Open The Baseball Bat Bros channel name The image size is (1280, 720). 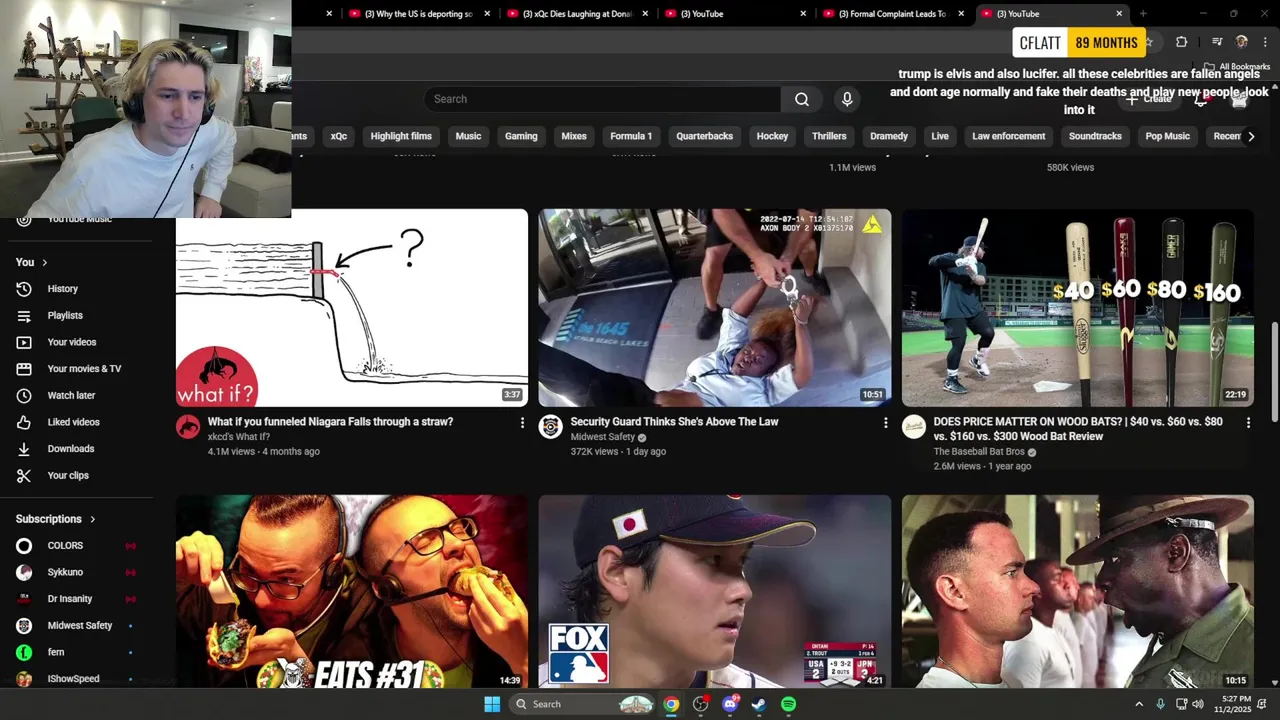979,452
